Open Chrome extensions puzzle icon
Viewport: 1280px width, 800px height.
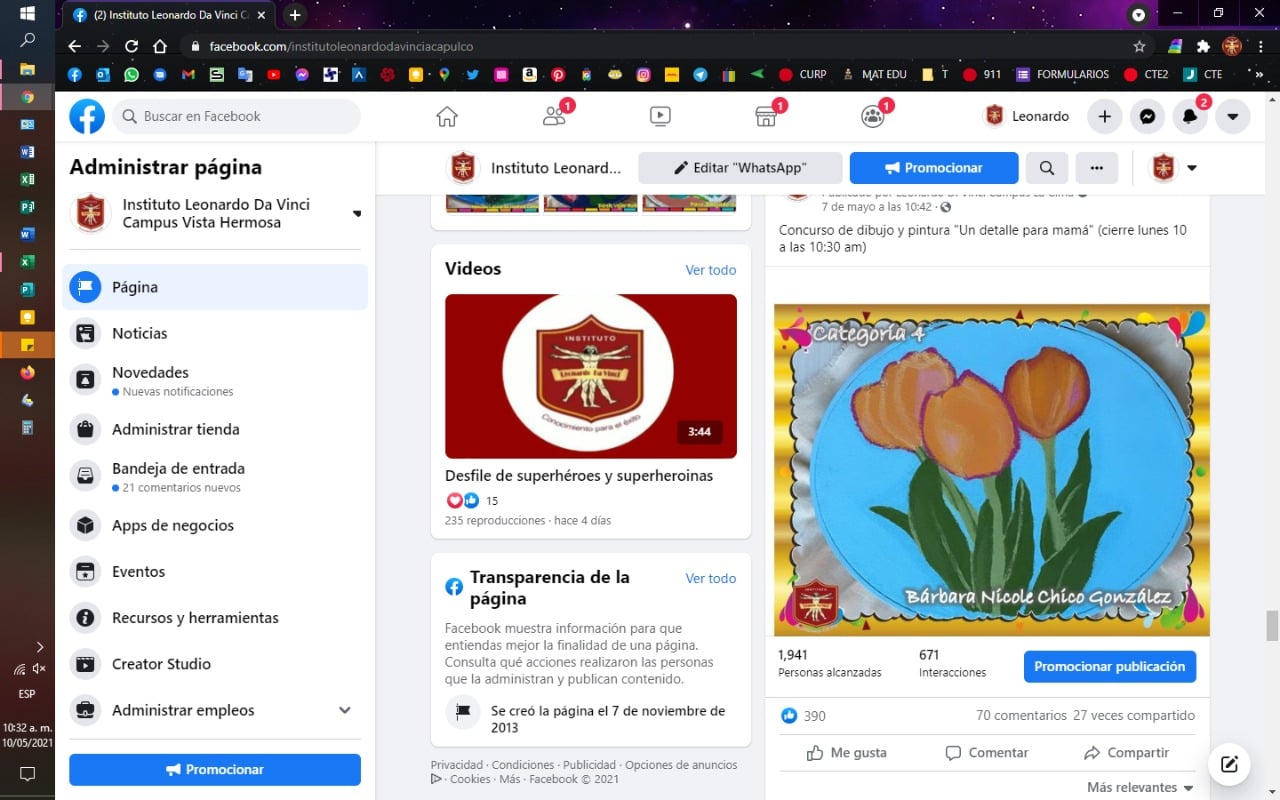[x=1203, y=46]
